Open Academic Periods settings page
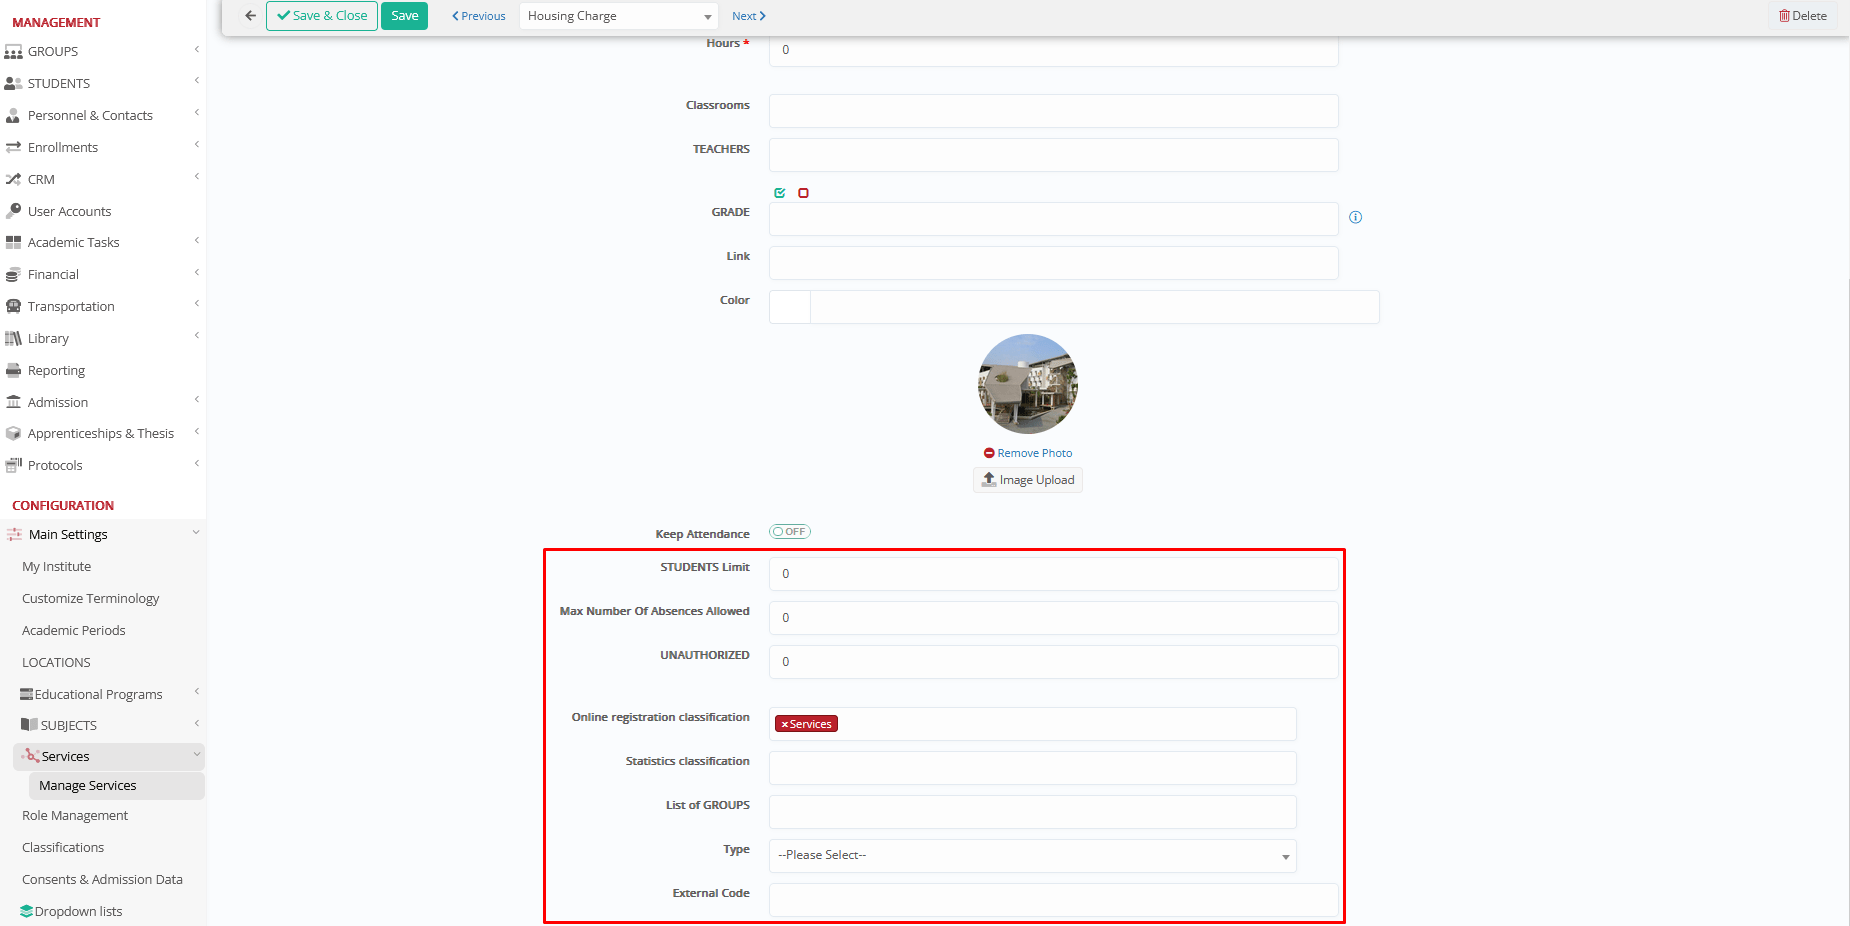 (74, 630)
